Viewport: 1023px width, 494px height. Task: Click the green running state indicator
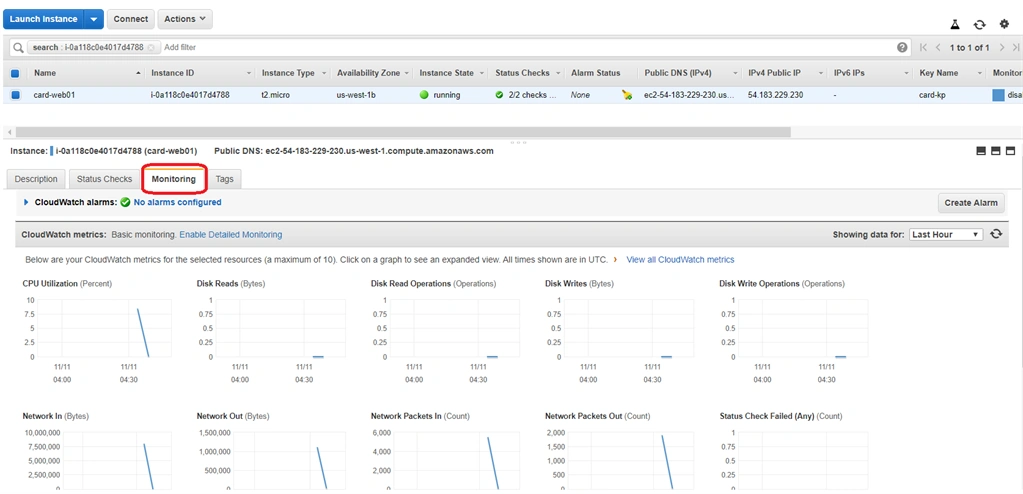coord(424,95)
